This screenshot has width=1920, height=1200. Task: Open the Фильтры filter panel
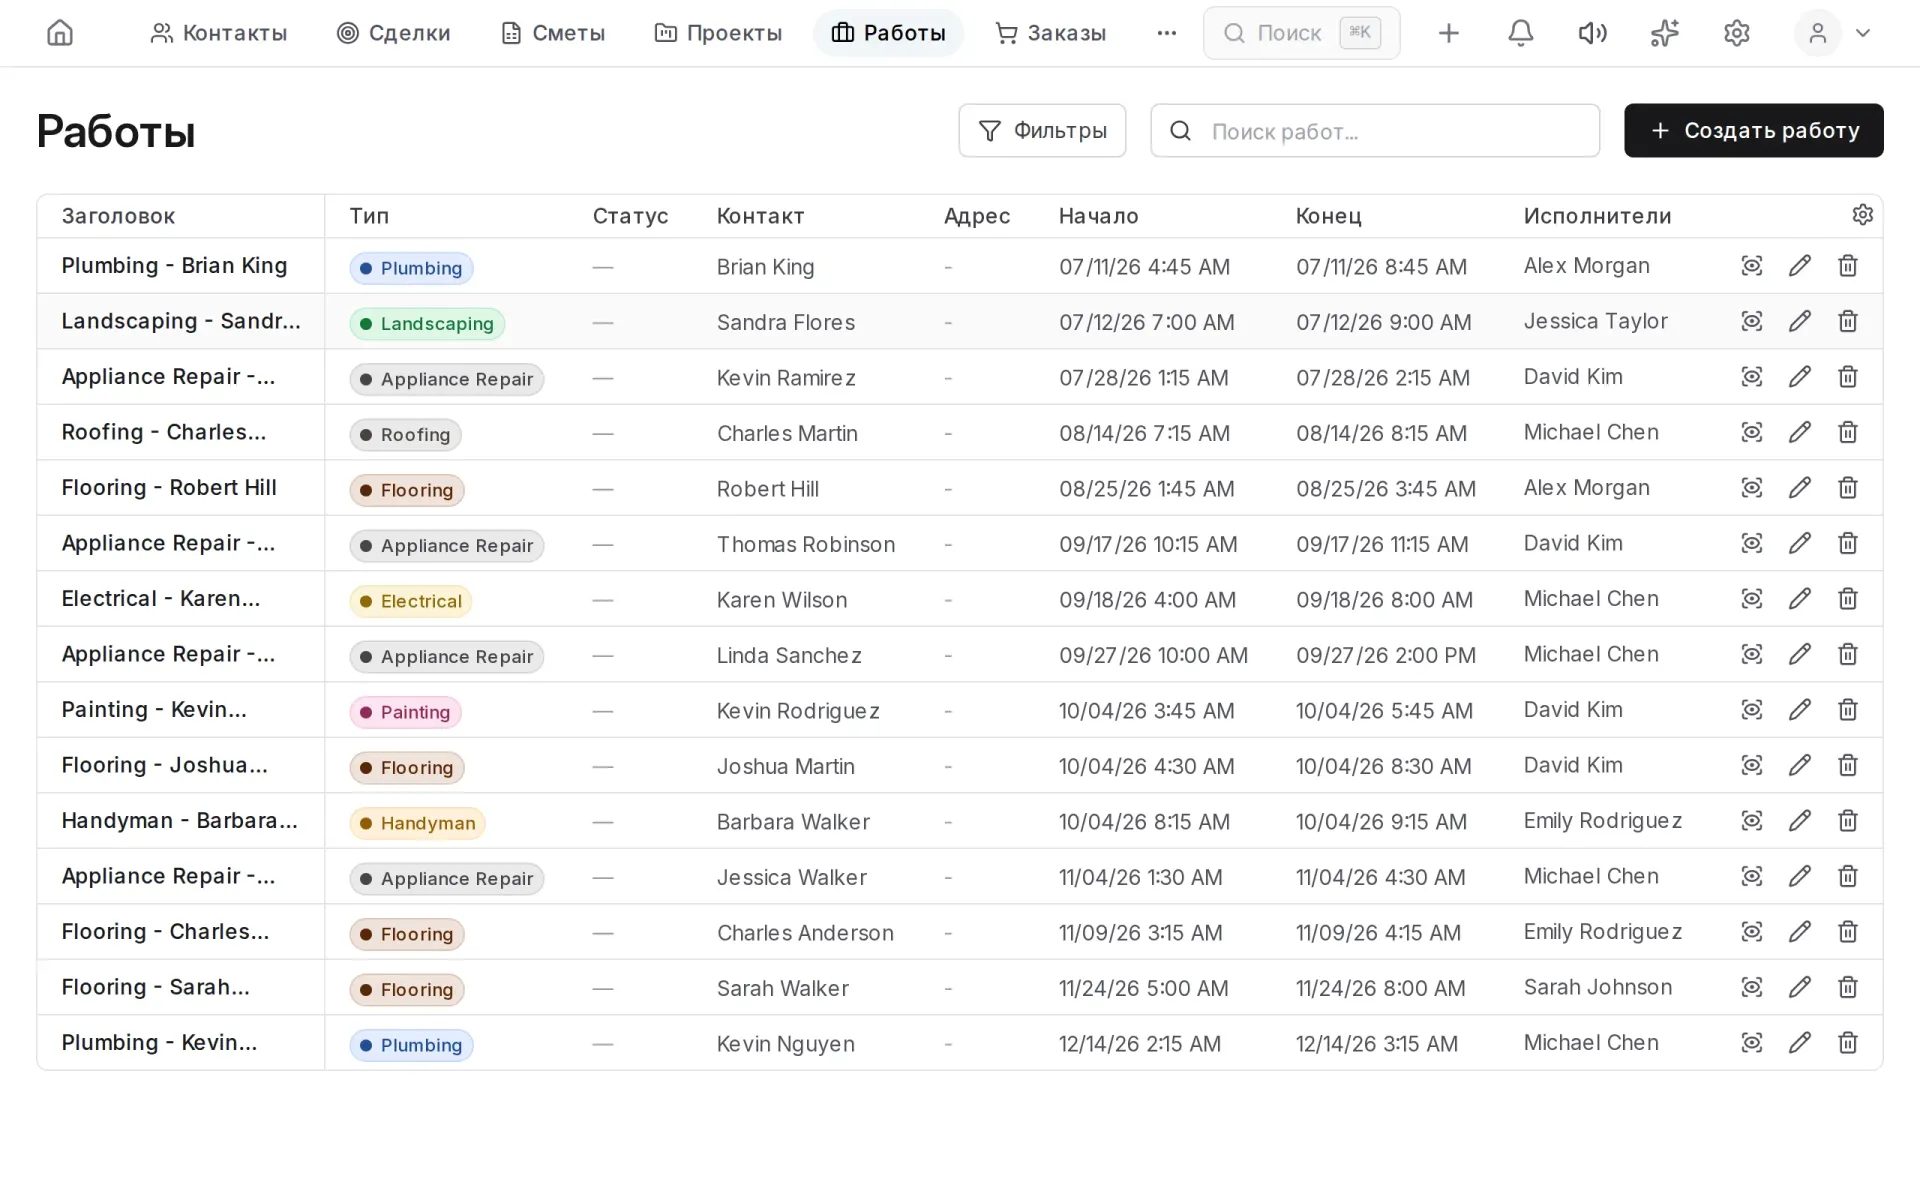tap(1042, 131)
